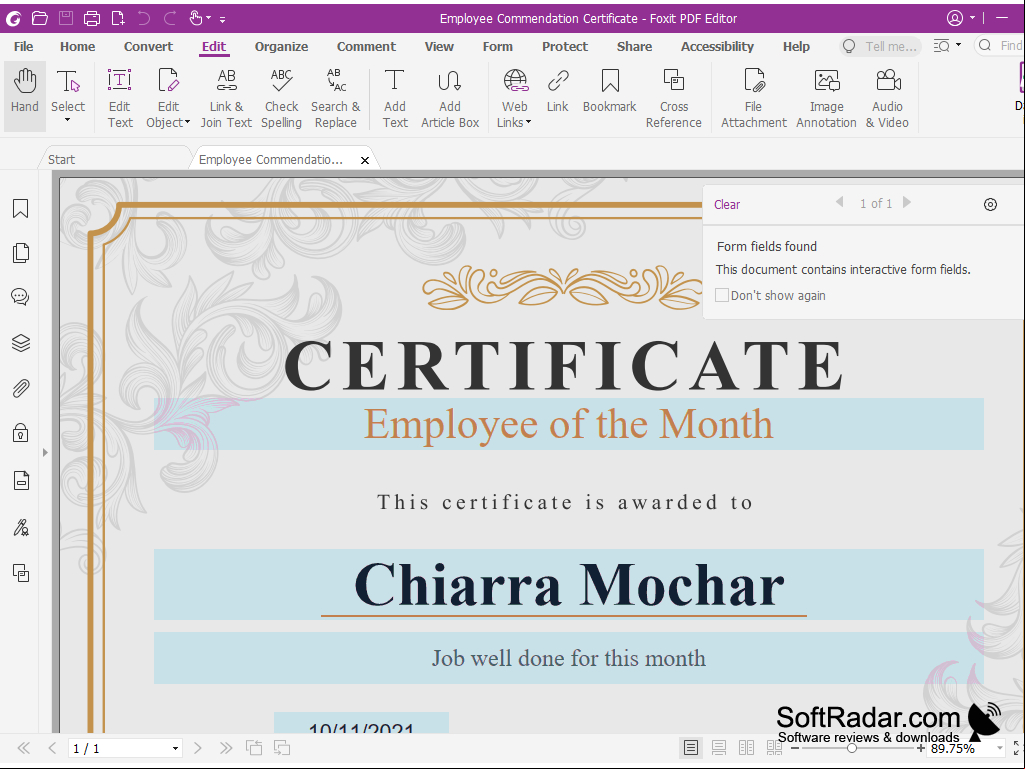Click the Job well done text field
1025x769 pixels.
tap(569, 658)
